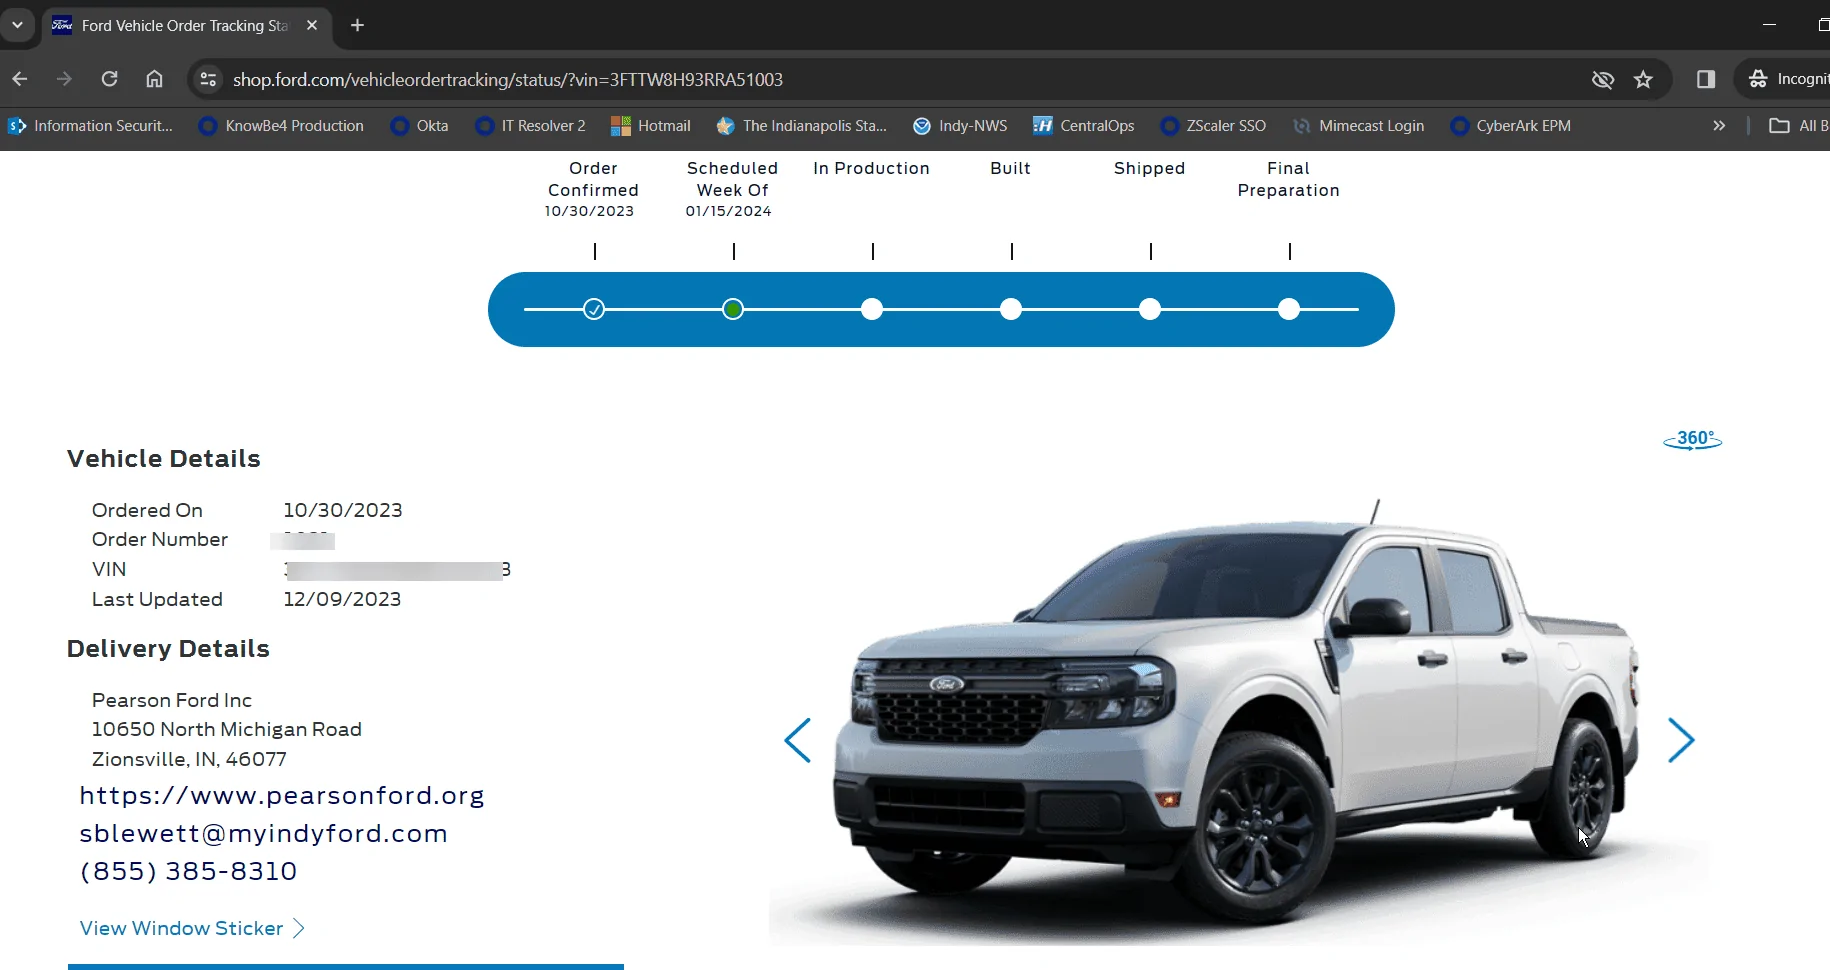Click the Delivery Details heading
Viewport: 1830px width, 970px height.
click(x=168, y=649)
